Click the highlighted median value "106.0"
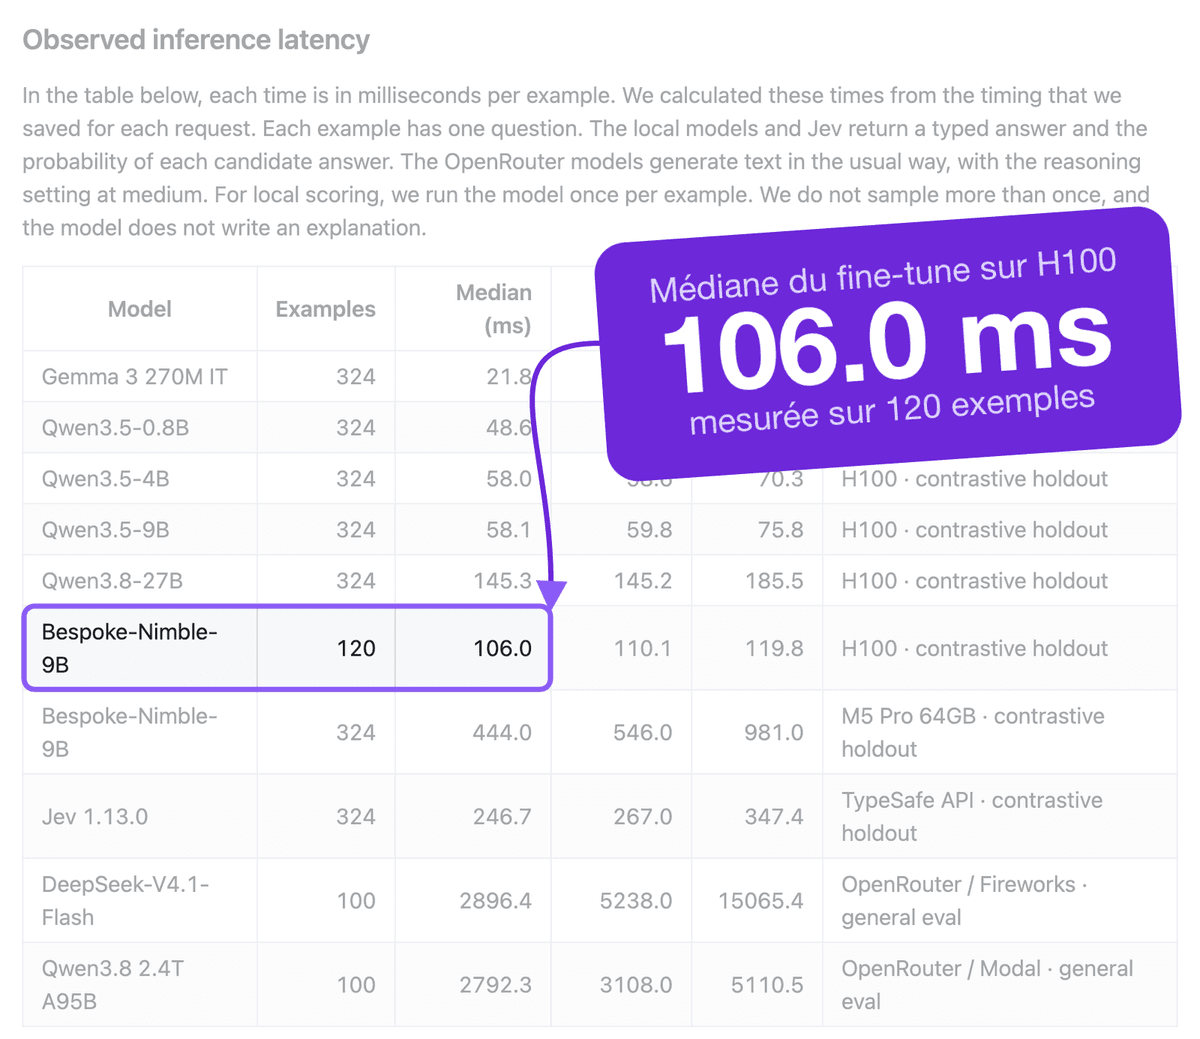 (503, 648)
